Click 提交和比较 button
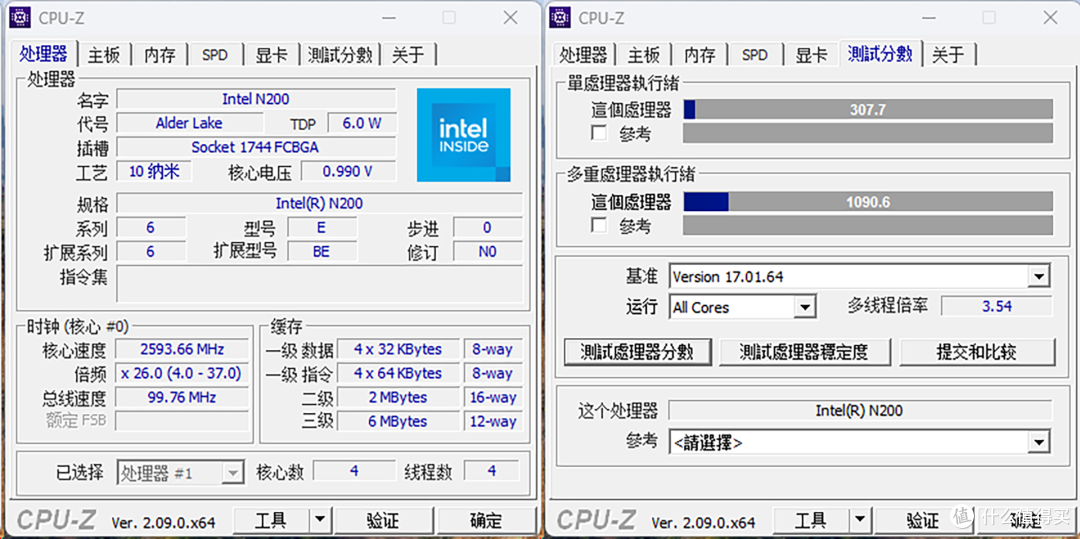 (x=977, y=352)
